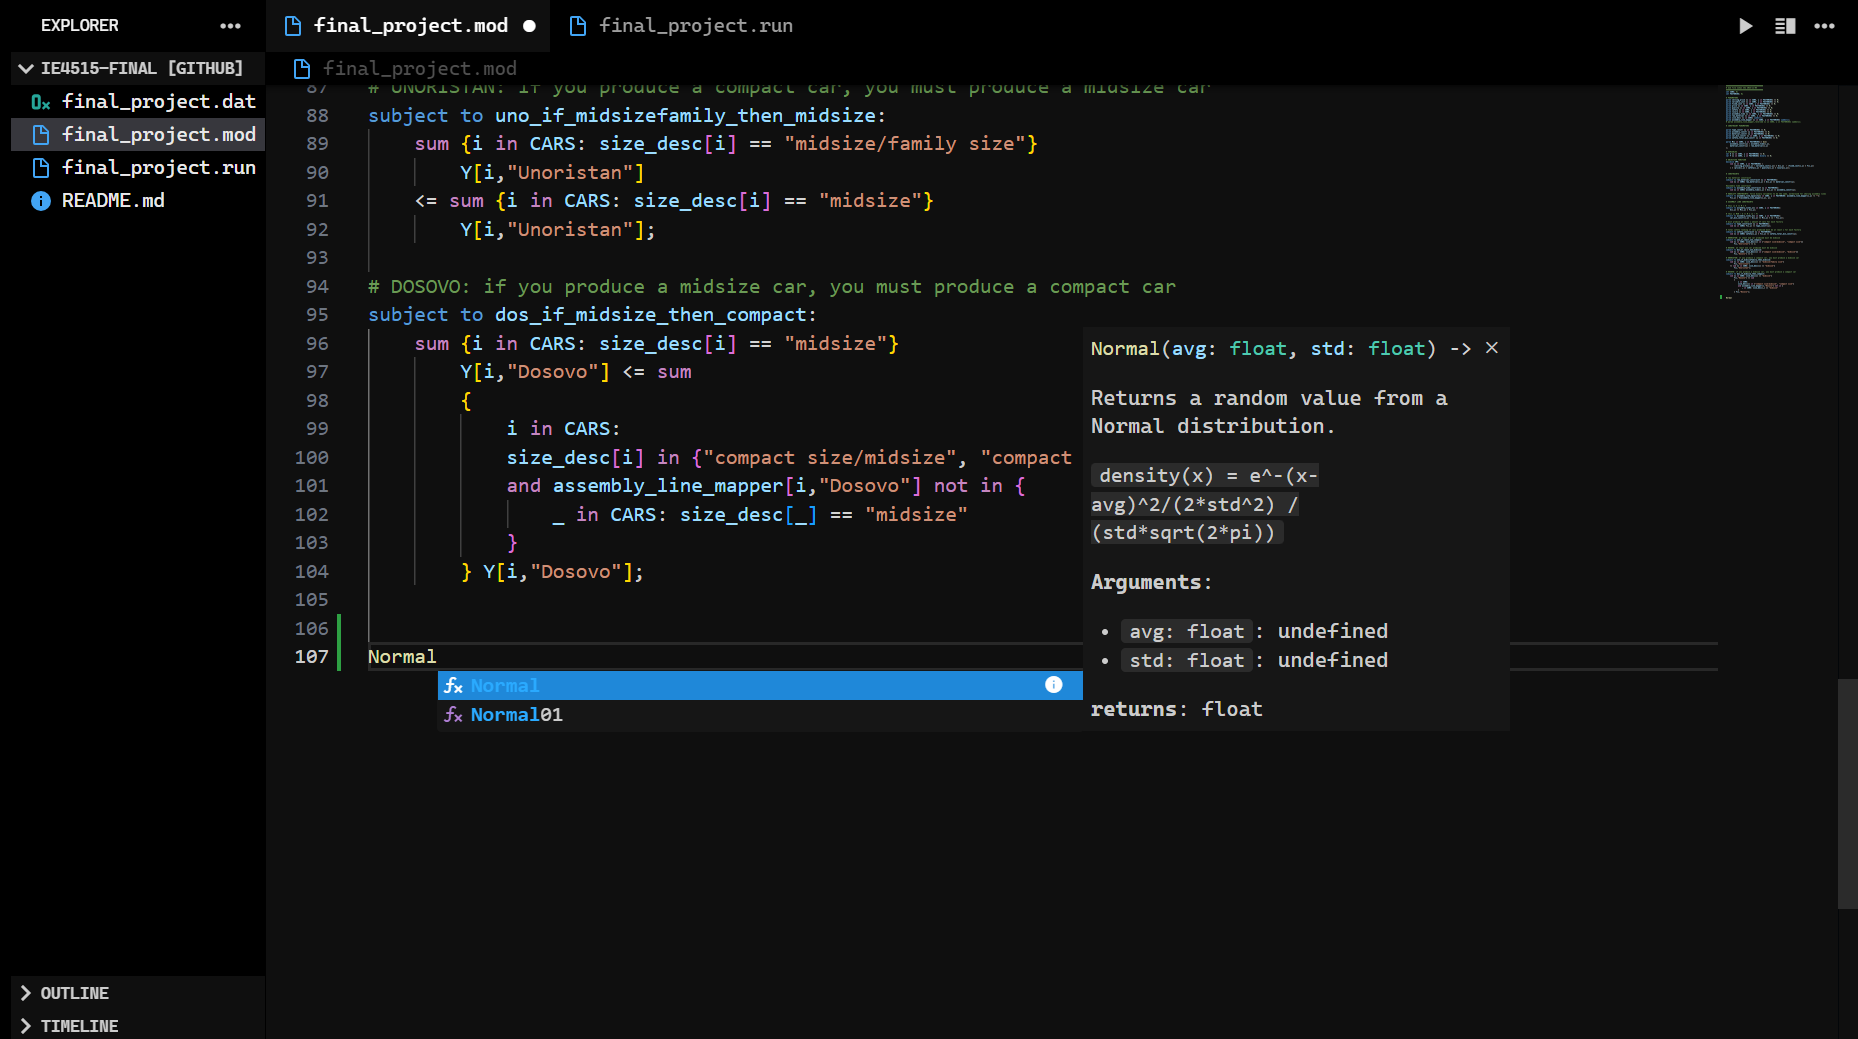Open README.md from the file tree
1858x1039 pixels.
click(113, 201)
